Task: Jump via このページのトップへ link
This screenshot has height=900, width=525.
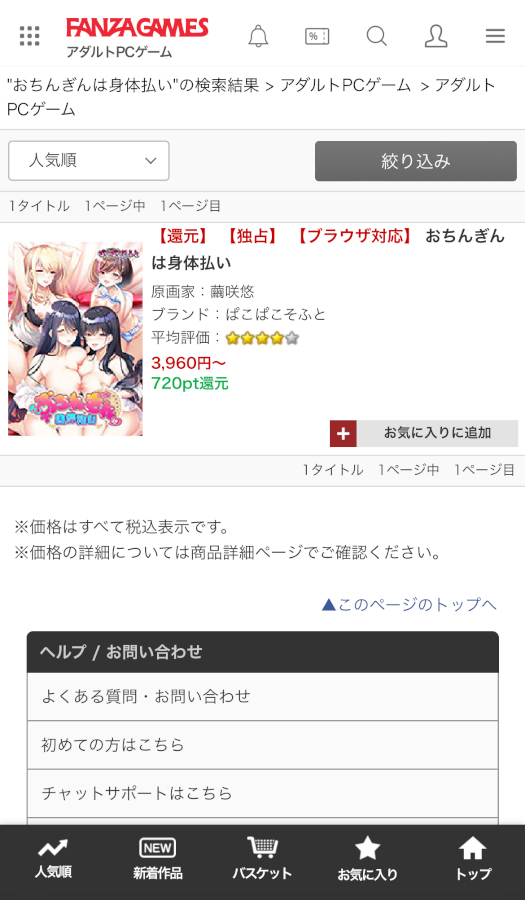Action: pyautogui.click(x=409, y=604)
